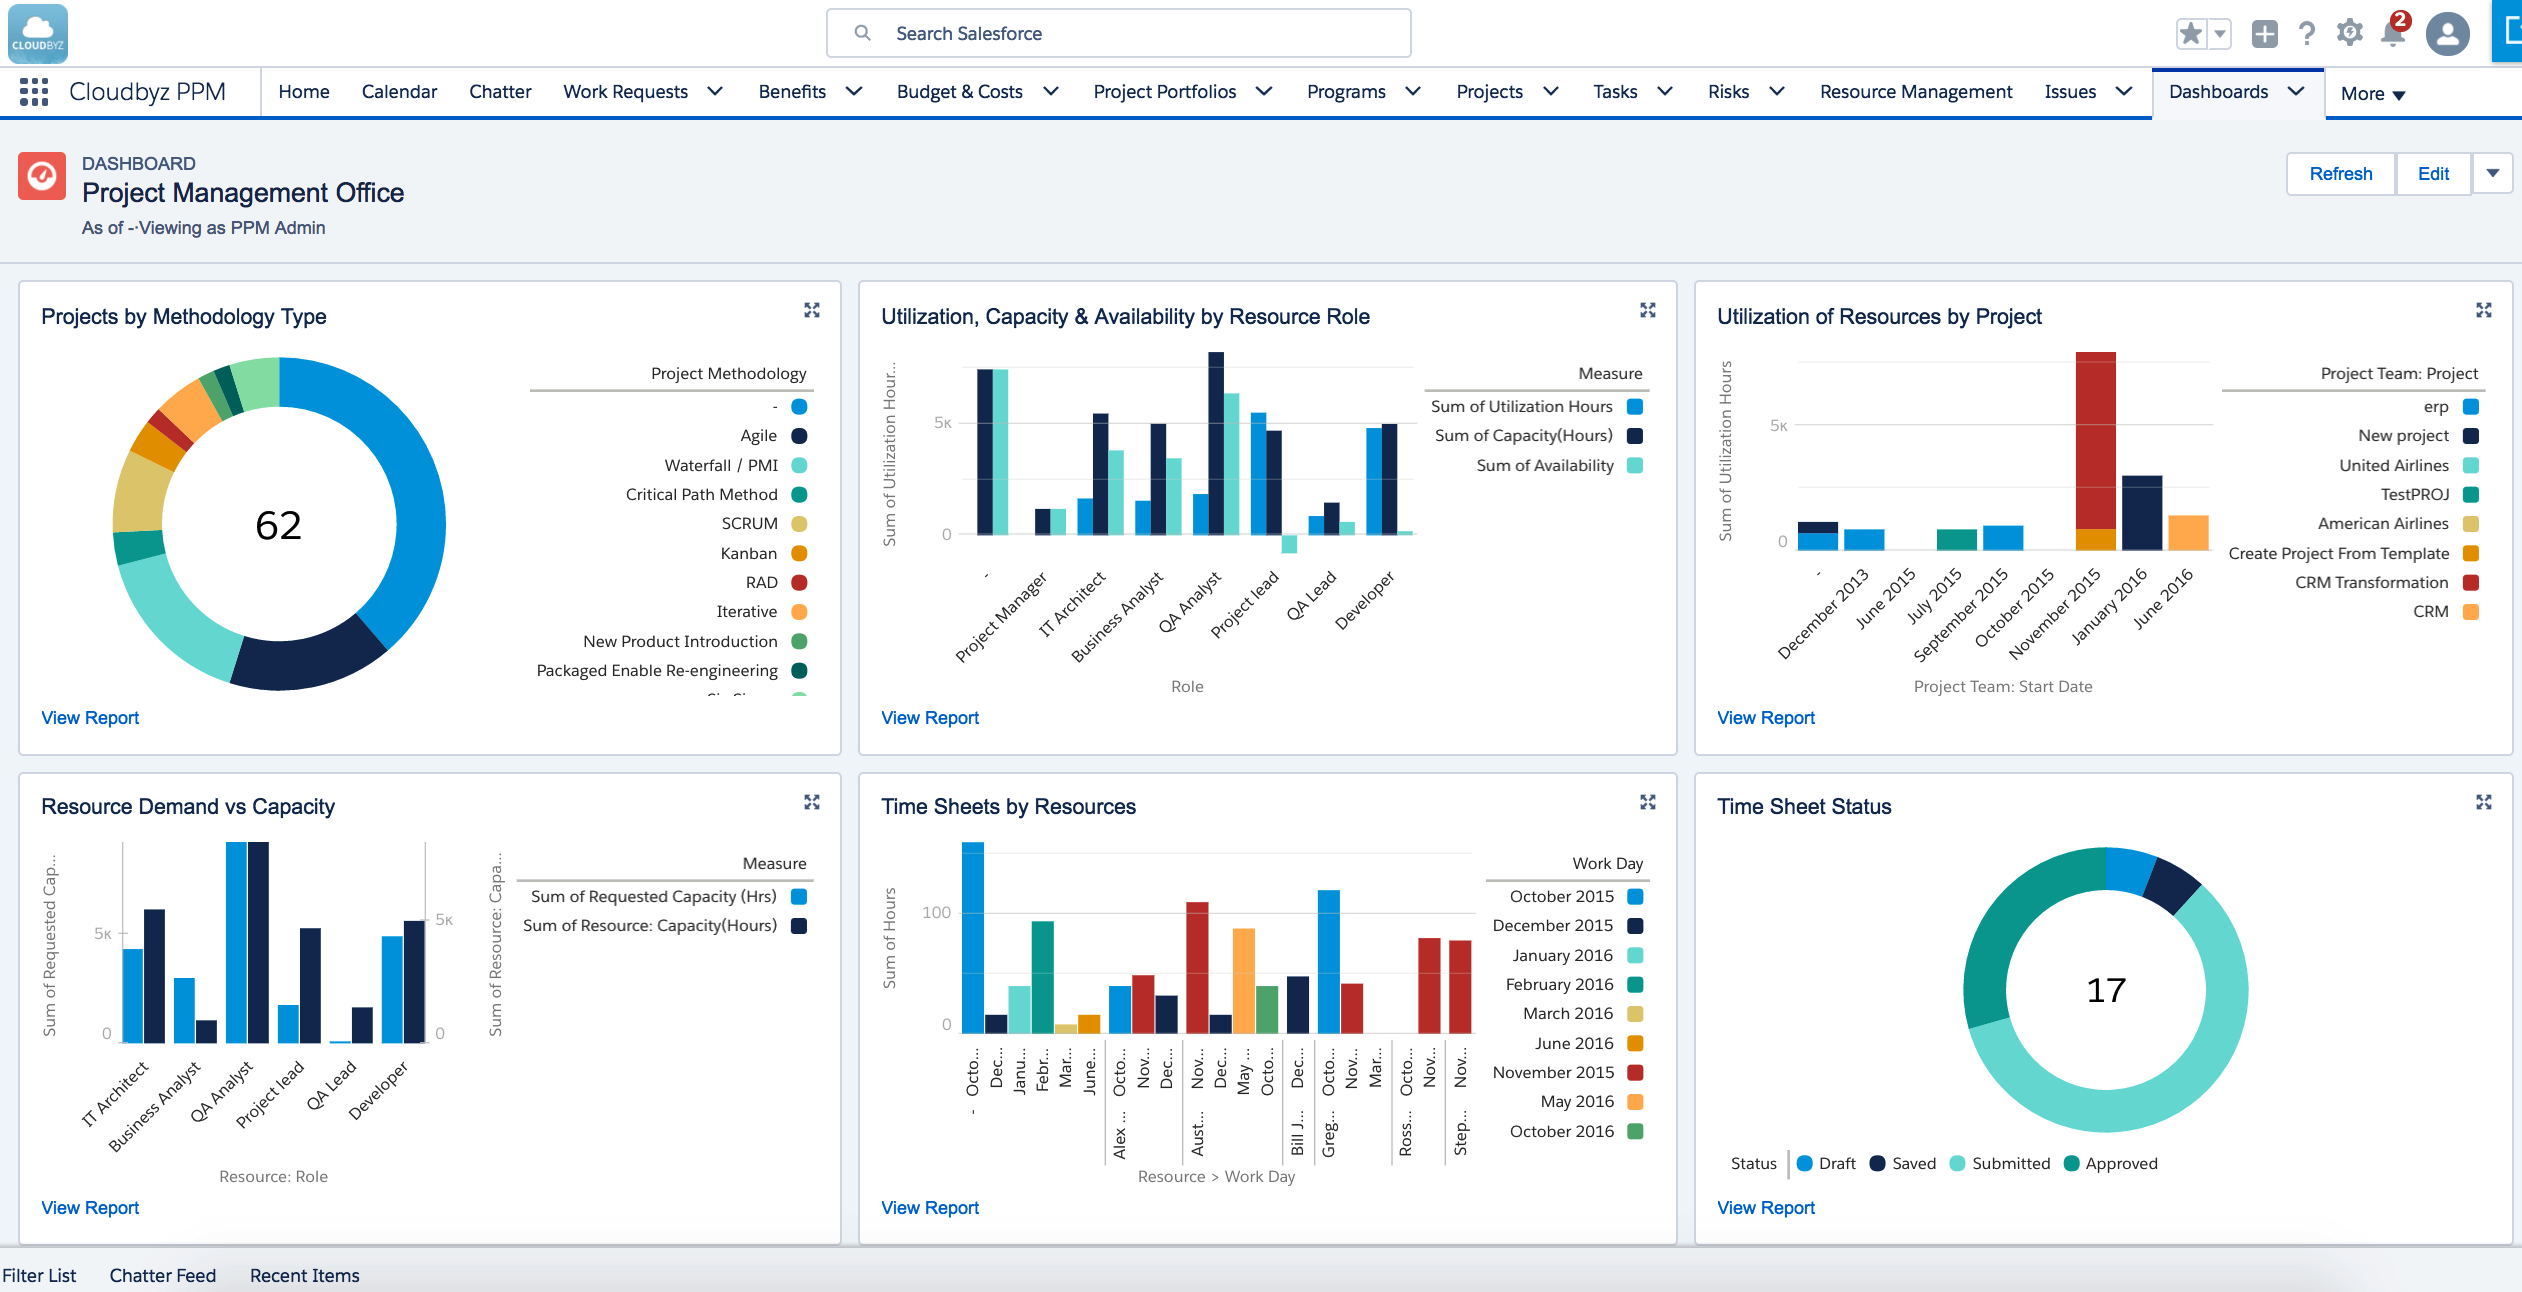Open the user profile avatar
The height and width of the screenshot is (1292, 2522).
[2447, 34]
